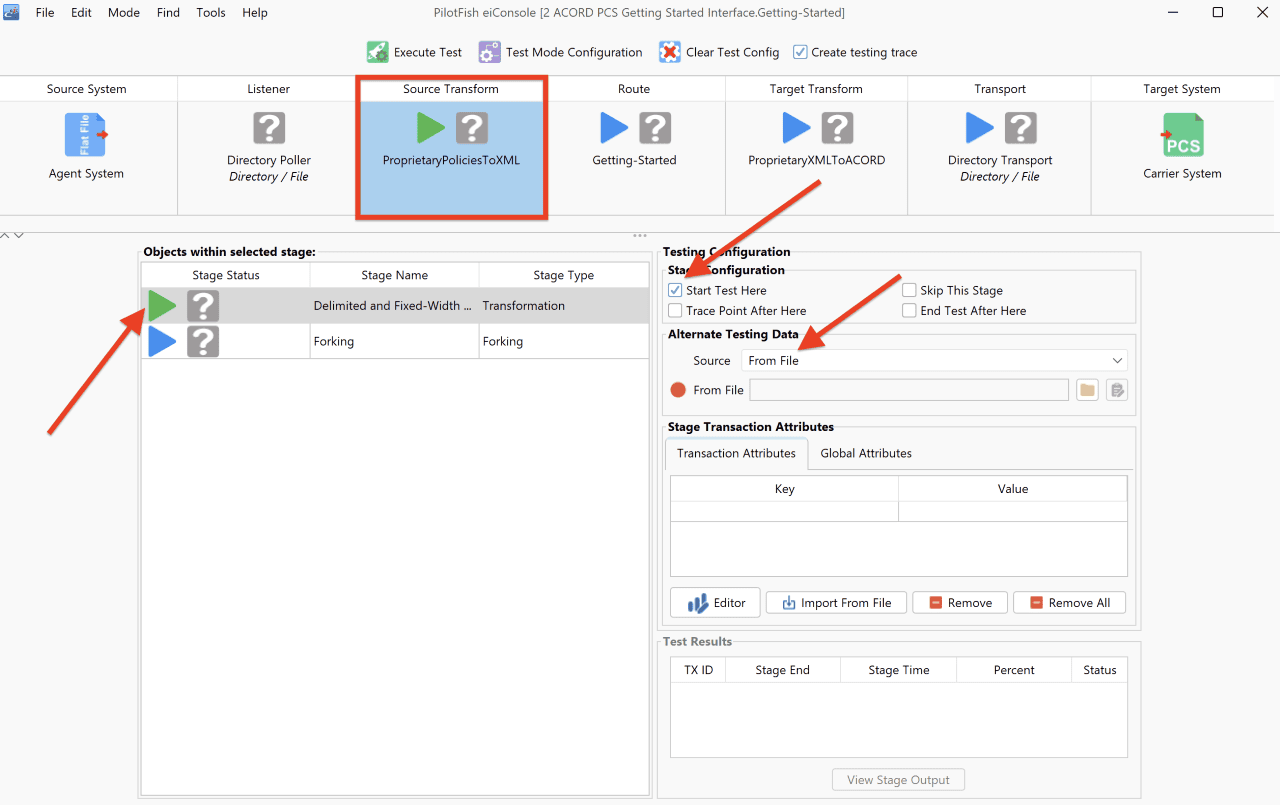This screenshot has width=1280, height=805.
Task: Click question mark icon in Delimited row
Action: tap(203, 306)
